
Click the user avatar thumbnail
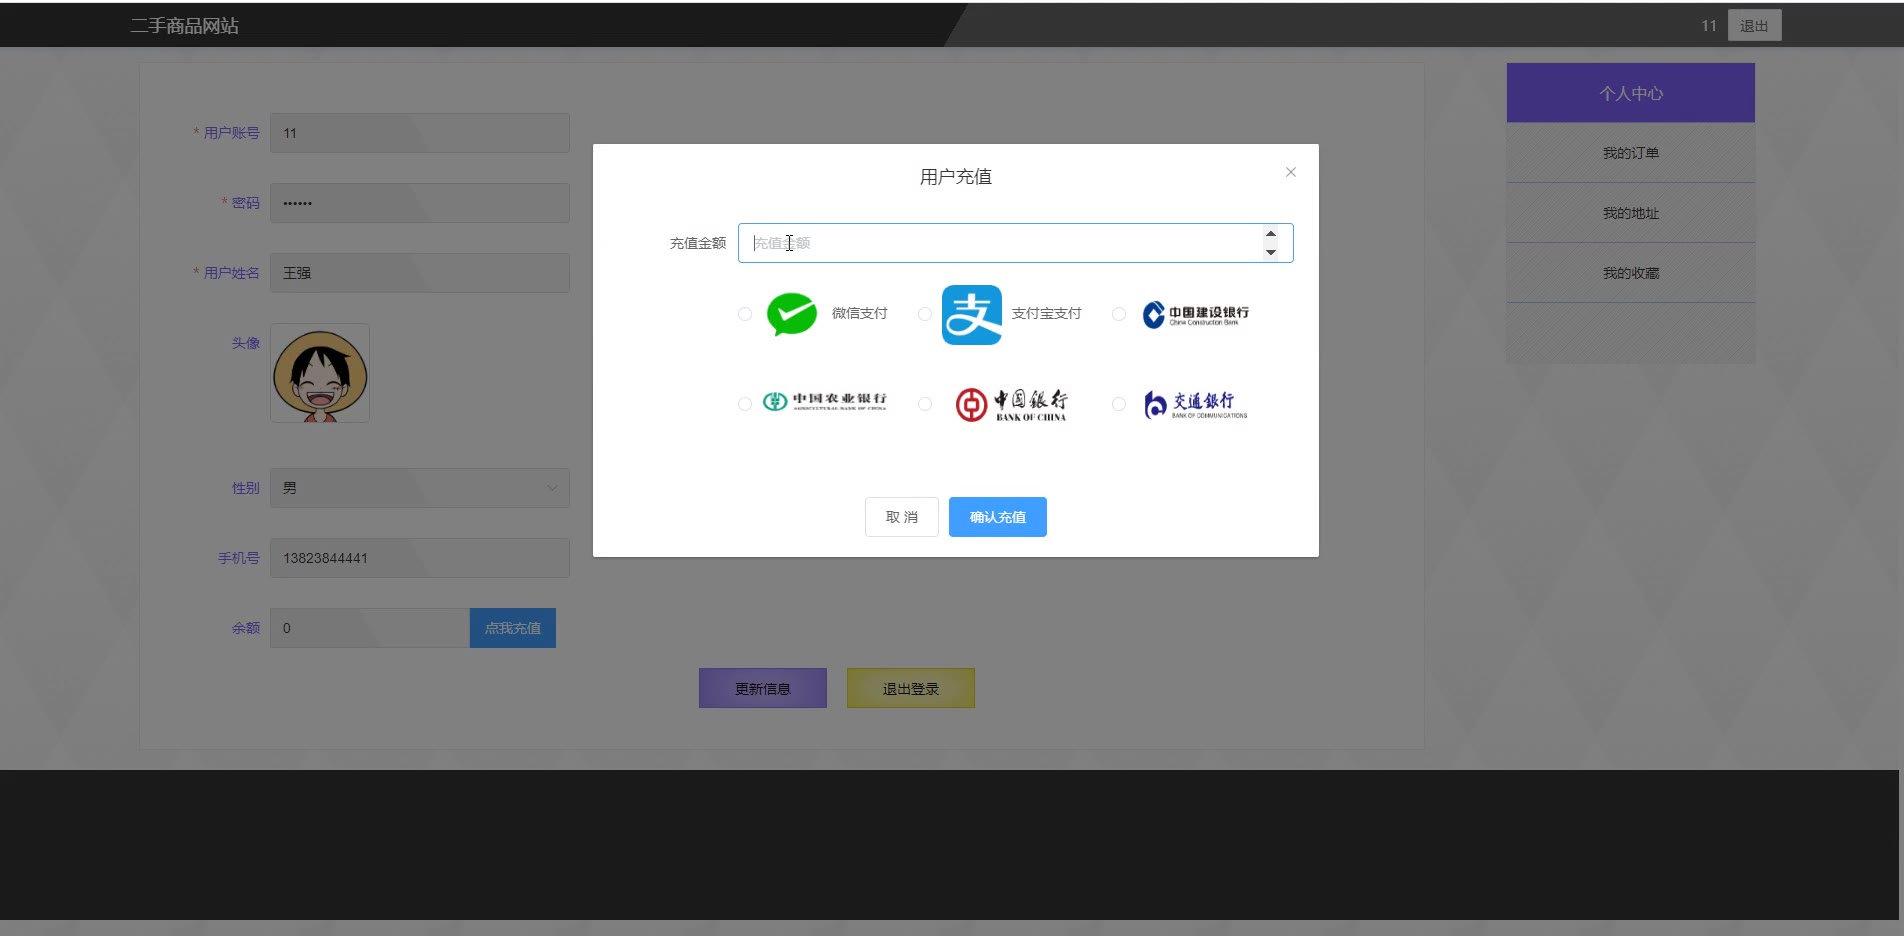coord(320,373)
